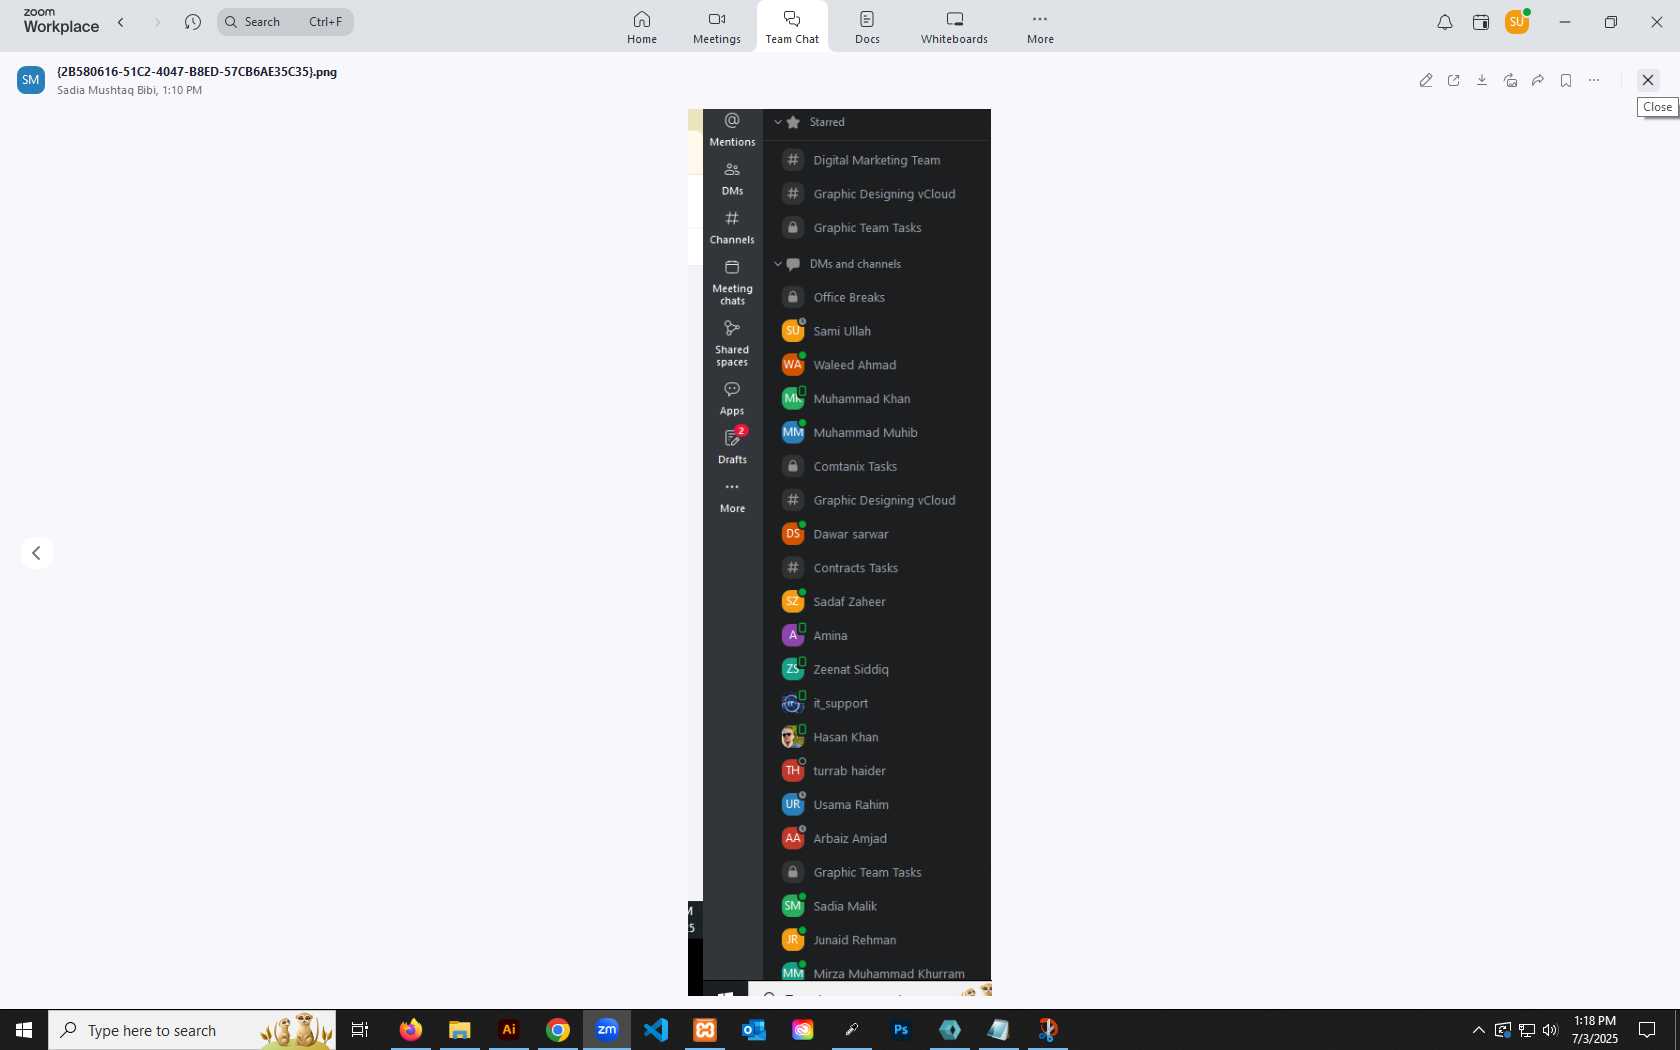Click the Search field in Zoom header
Screen dimensions: 1680x1050
tap(285, 22)
